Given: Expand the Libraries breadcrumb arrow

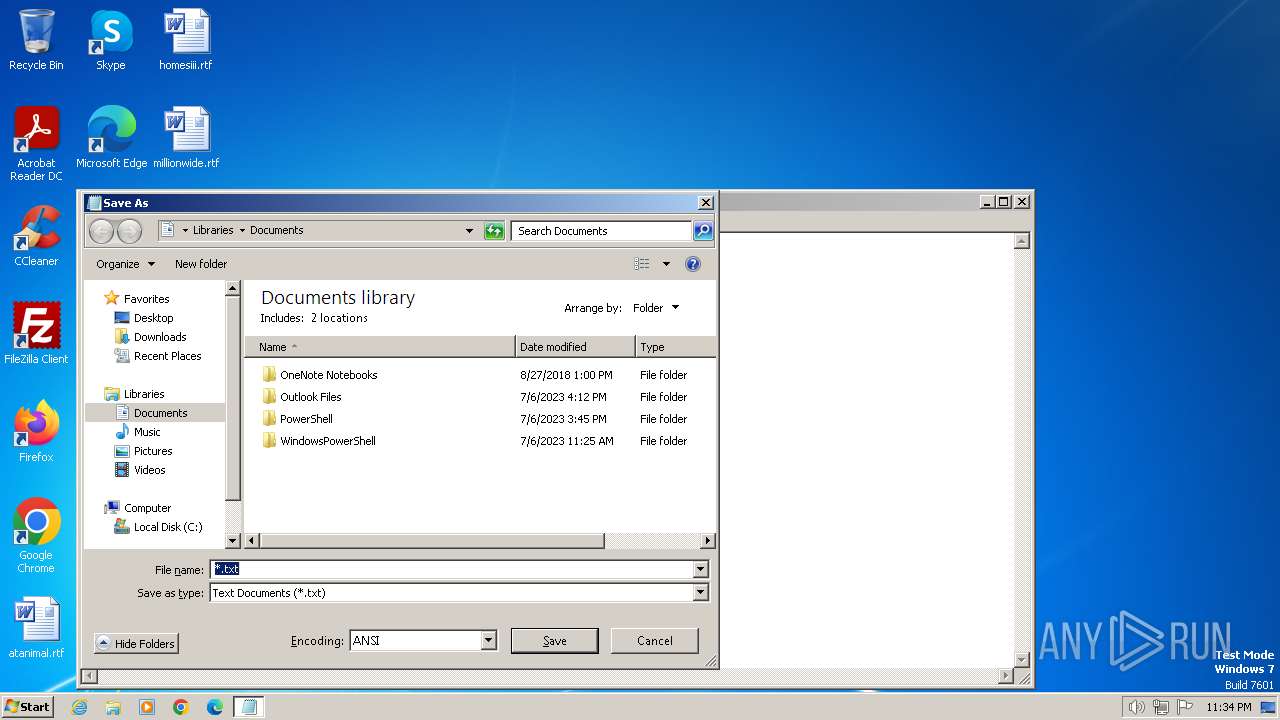Looking at the screenshot, I should click(x=242, y=230).
